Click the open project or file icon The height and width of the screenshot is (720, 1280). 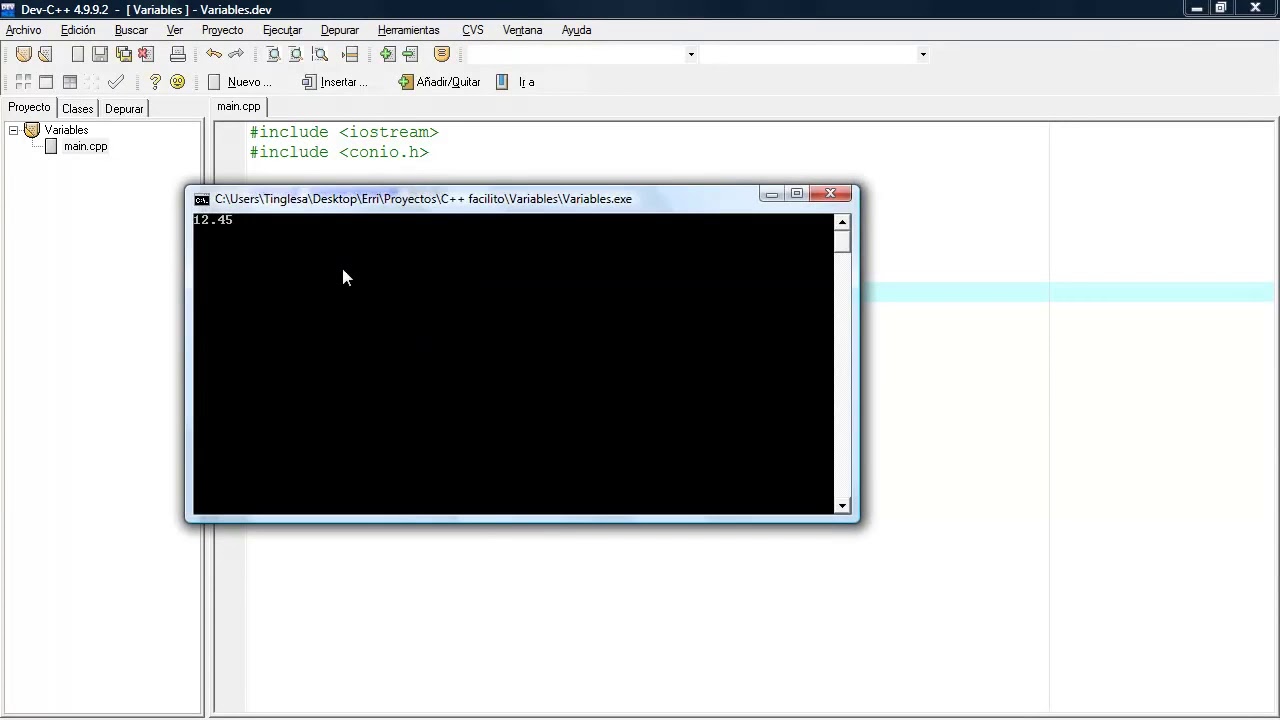45,54
